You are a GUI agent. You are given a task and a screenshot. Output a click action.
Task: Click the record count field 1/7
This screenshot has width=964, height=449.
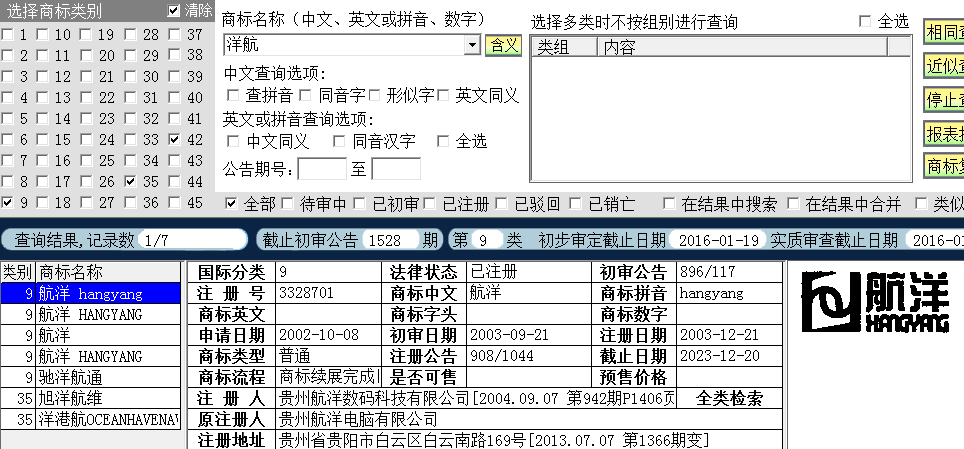point(192,240)
